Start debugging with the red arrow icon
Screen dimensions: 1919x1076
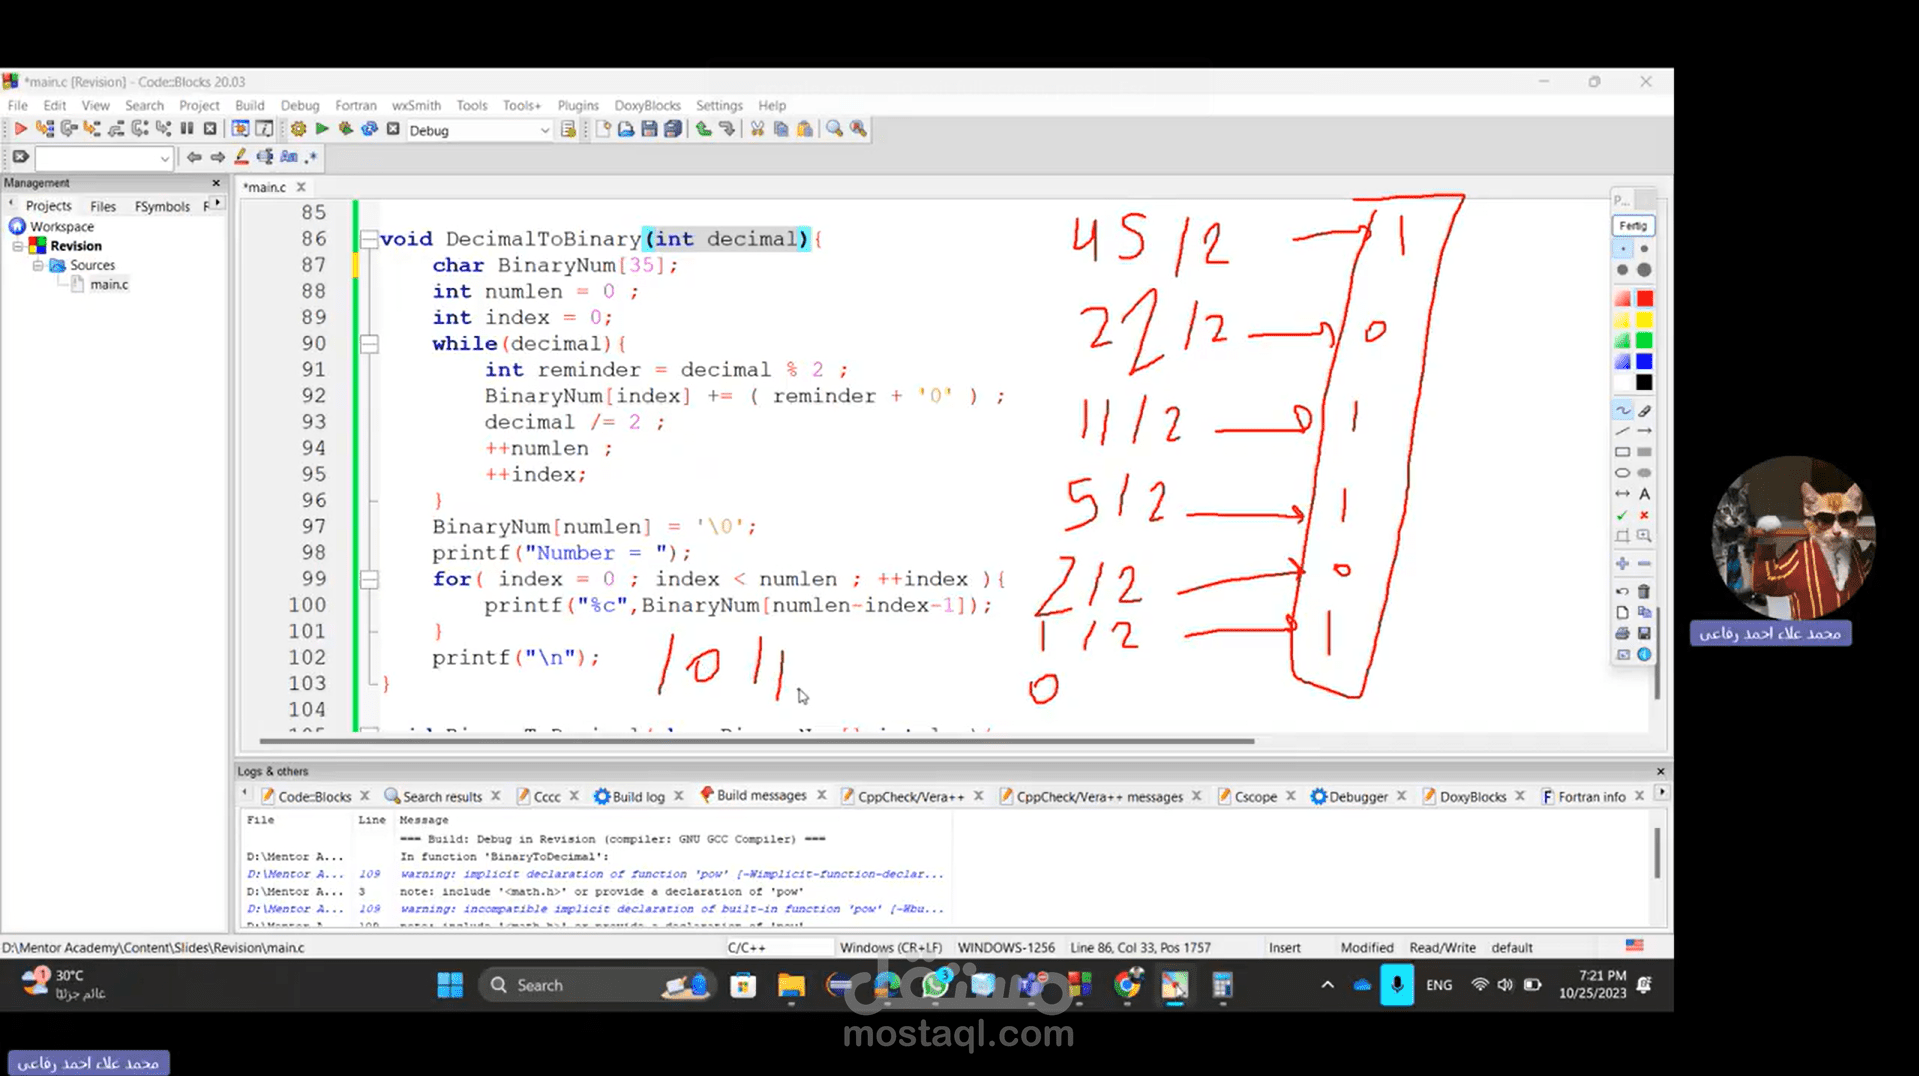click(x=19, y=130)
